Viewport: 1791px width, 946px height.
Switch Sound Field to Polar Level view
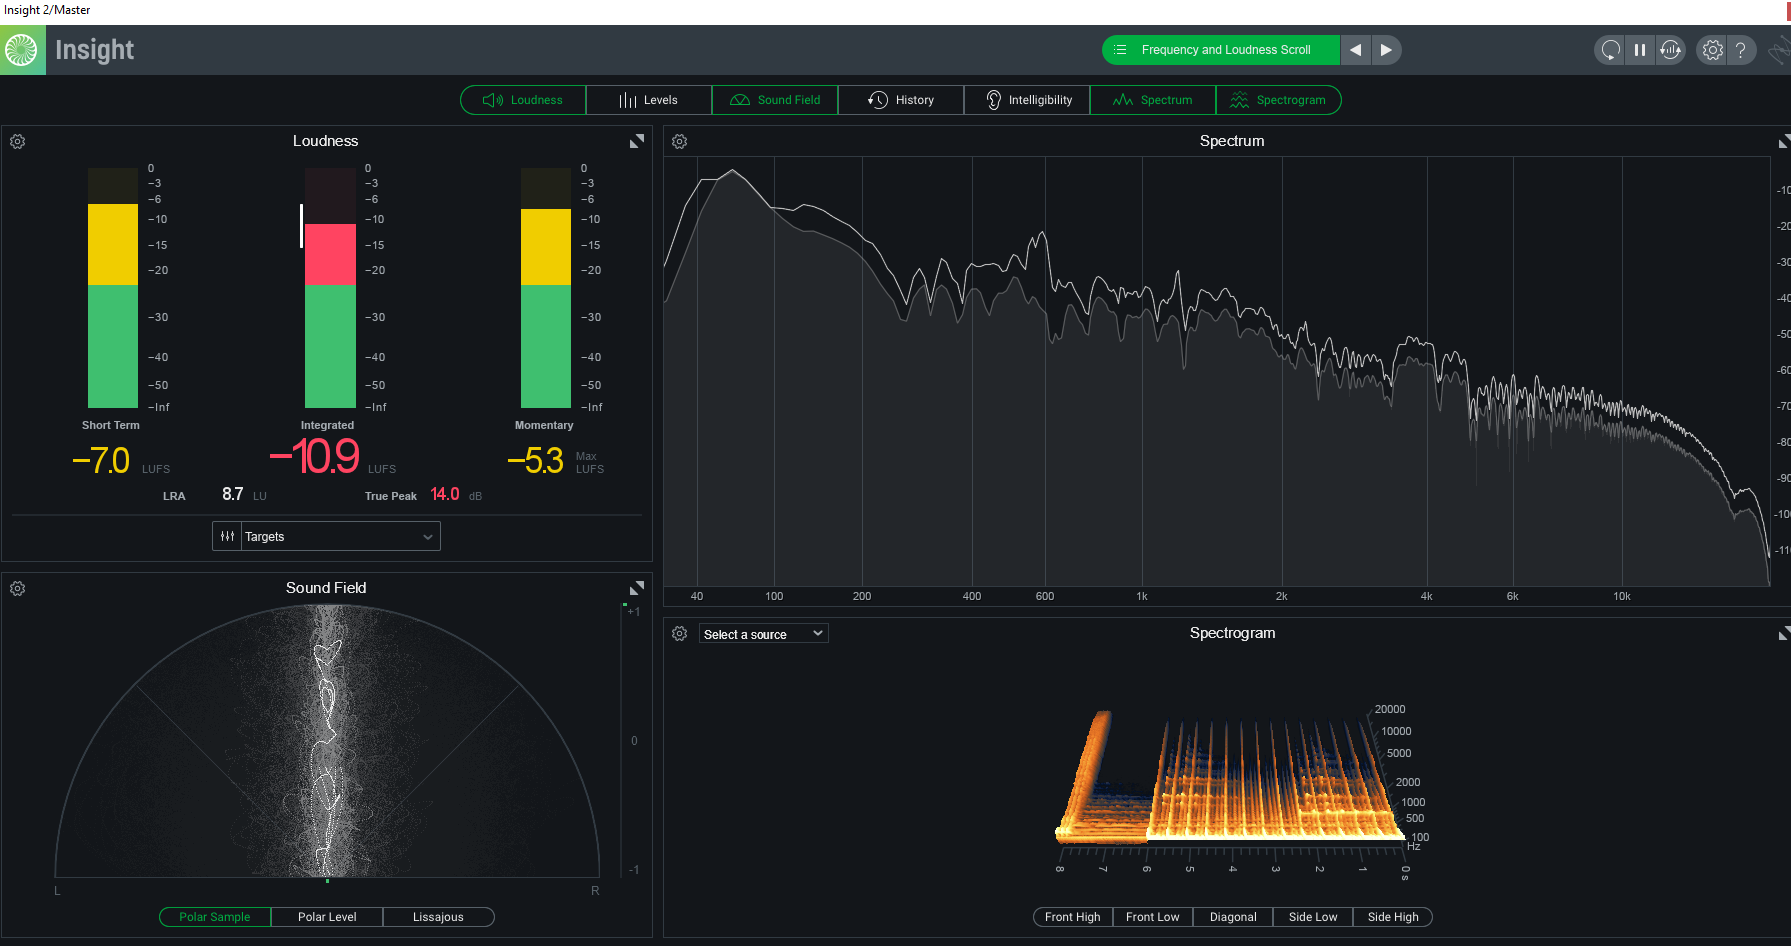coord(327,917)
